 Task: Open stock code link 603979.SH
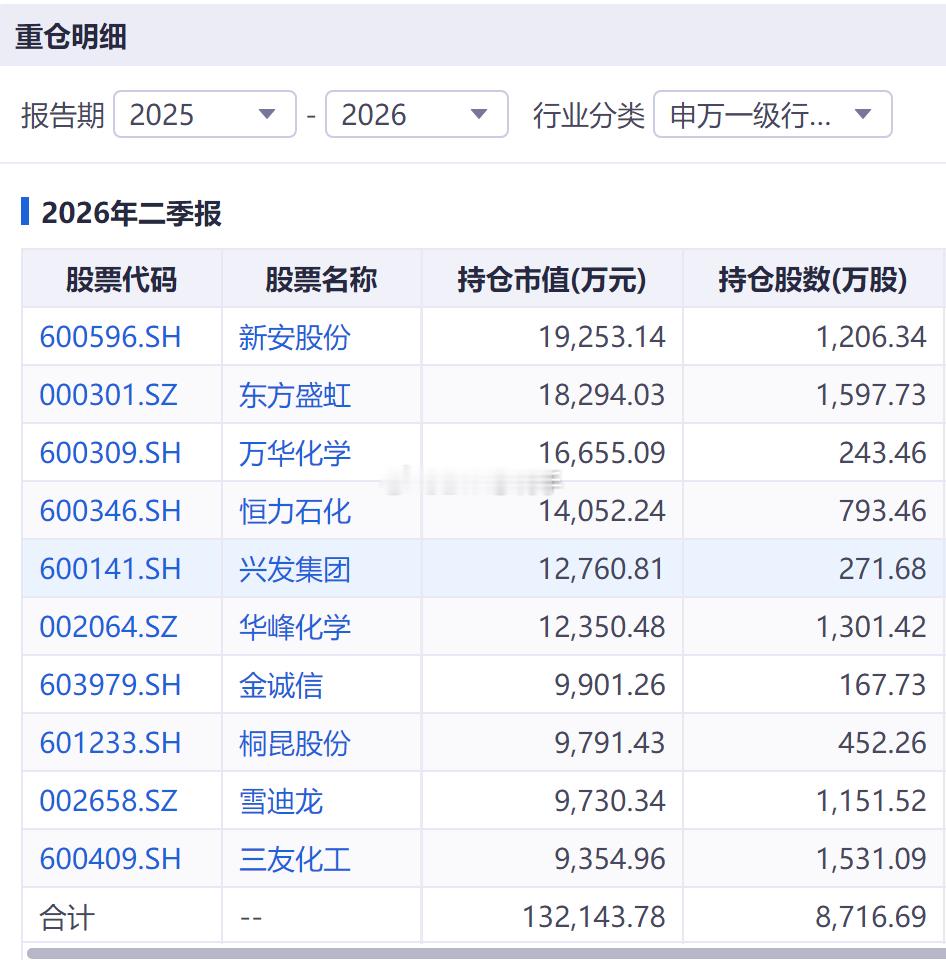(110, 684)
